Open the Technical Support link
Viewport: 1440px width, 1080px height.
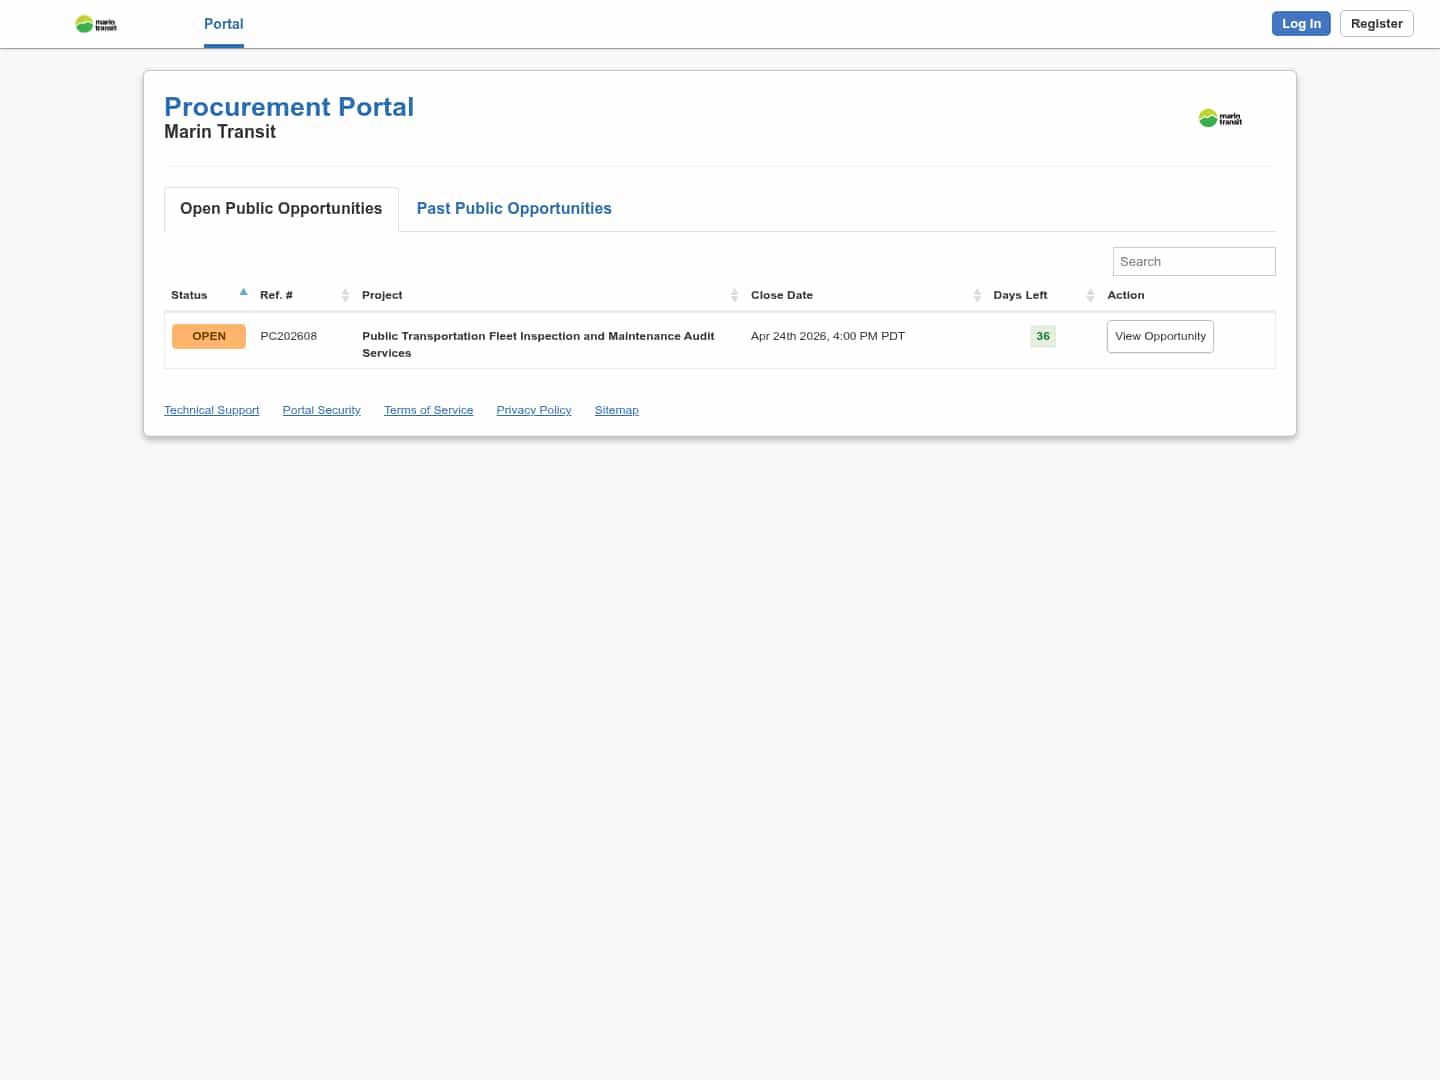point(211,410)
